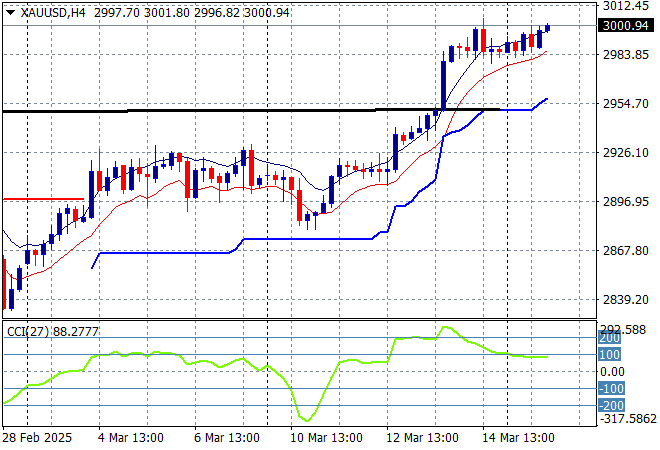Select the short red horizontal line near 2896.95
The width and height of the screenshot is (660, 450).
[x=43, y=199]
